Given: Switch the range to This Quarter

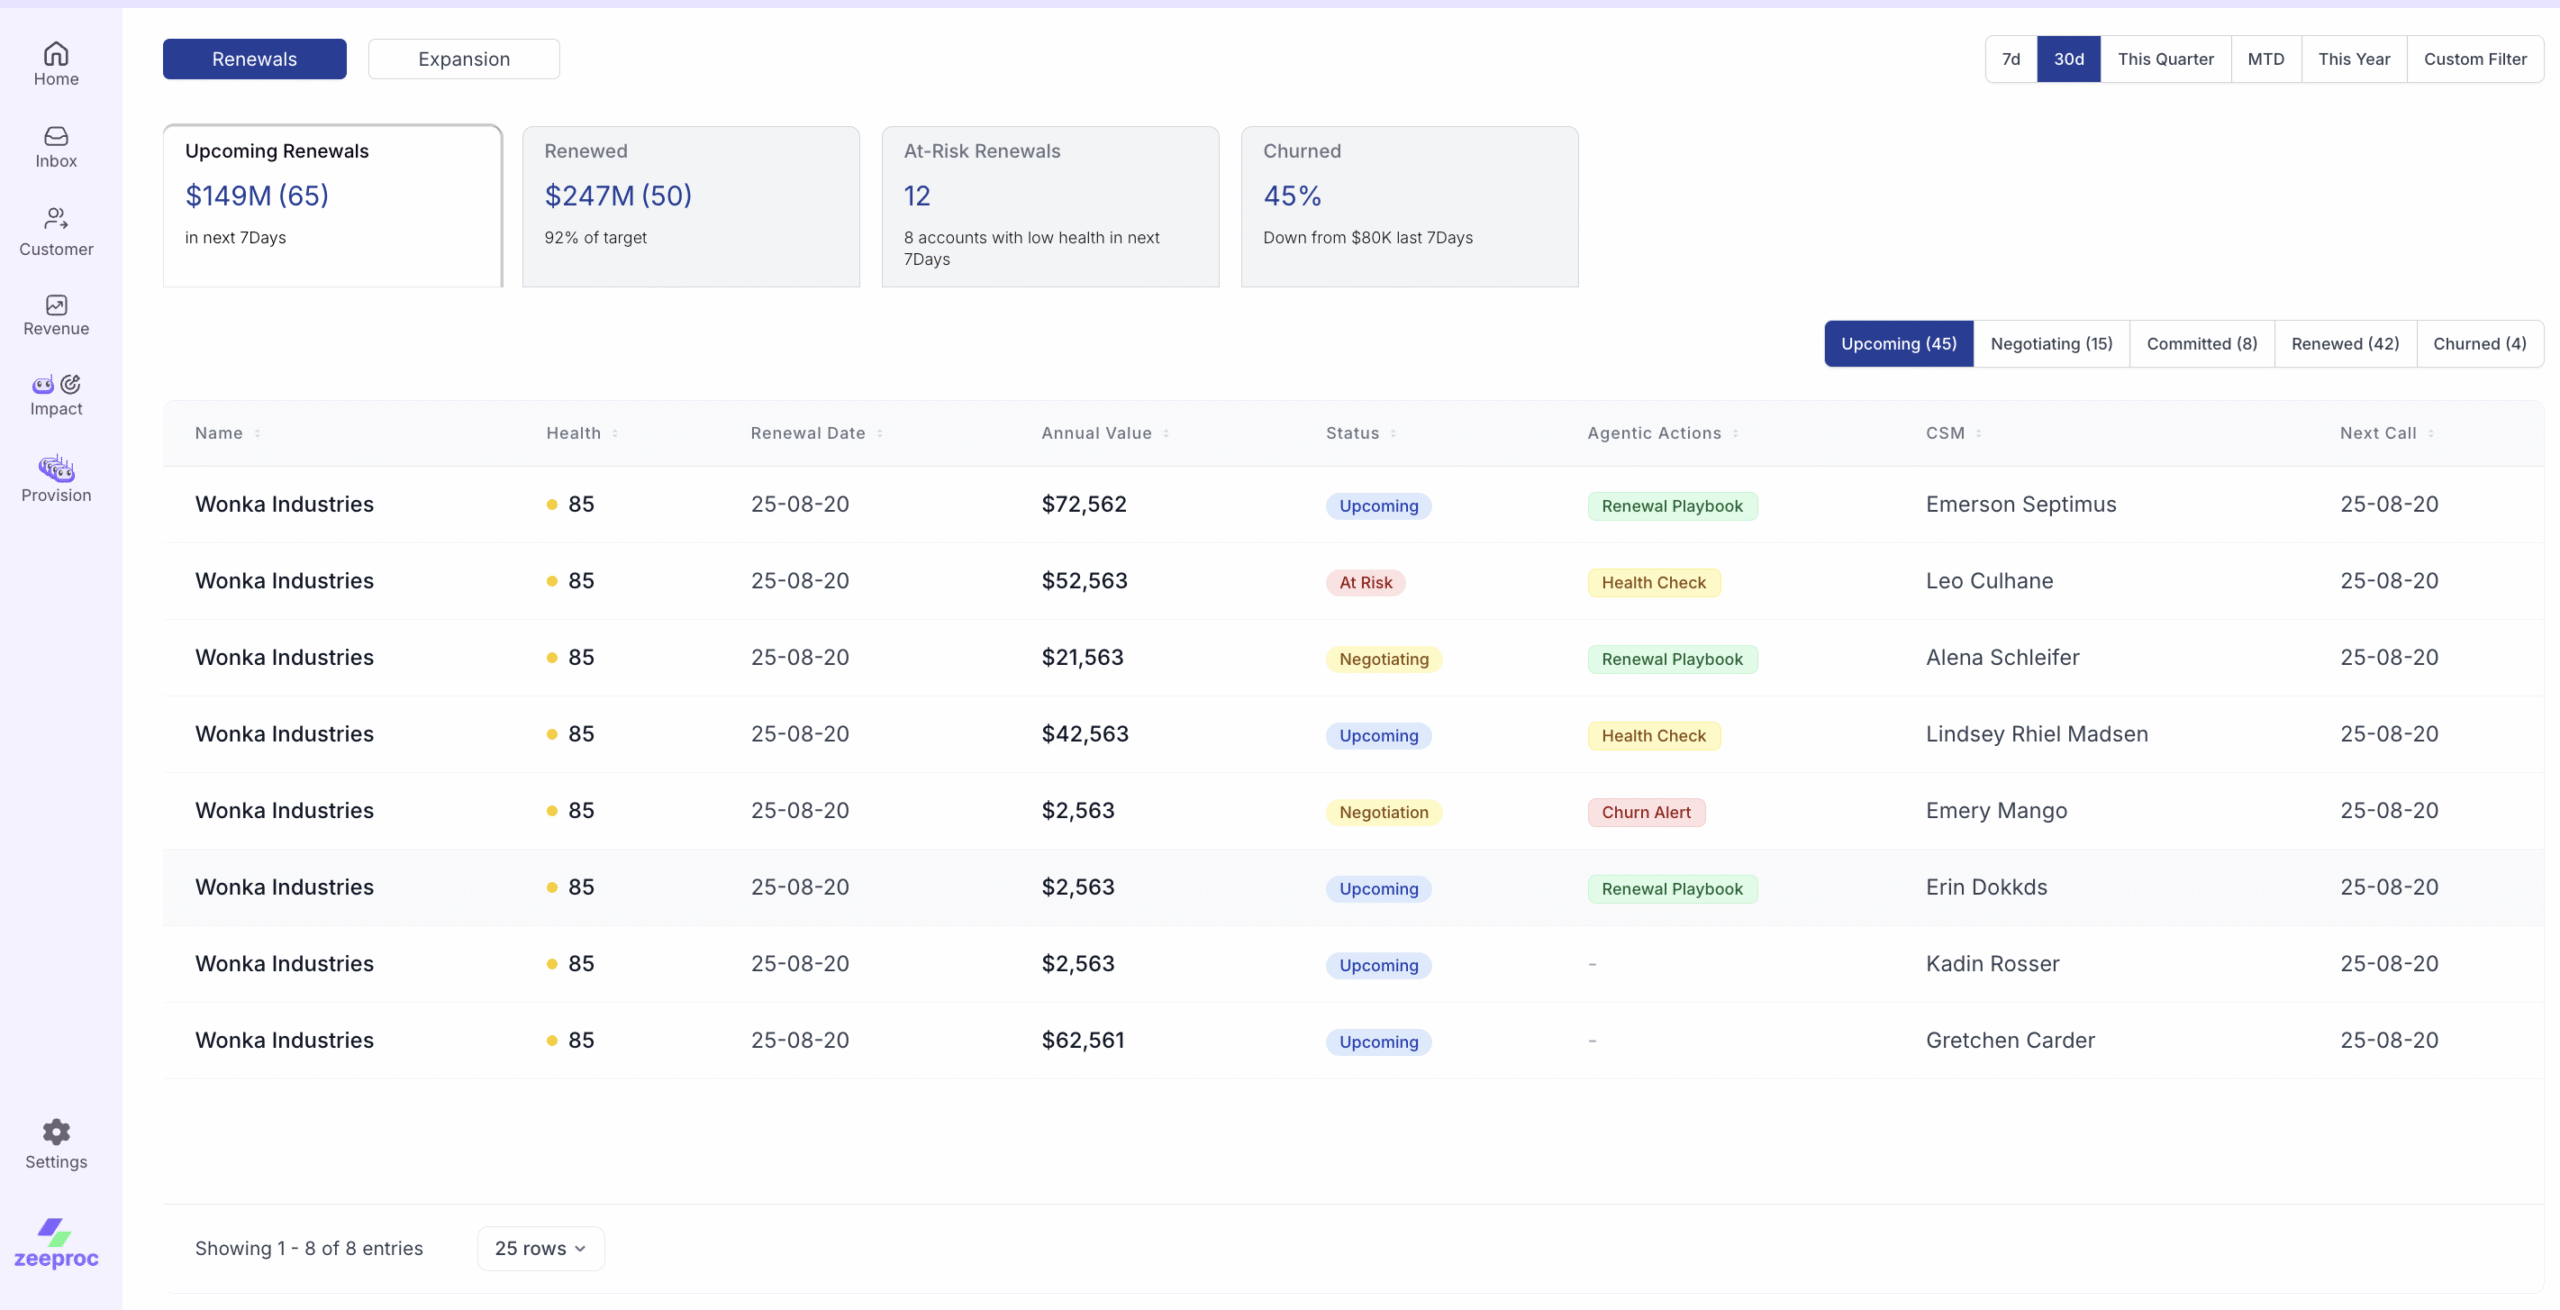Looking at the screenshot, I should click(2165, 59).
